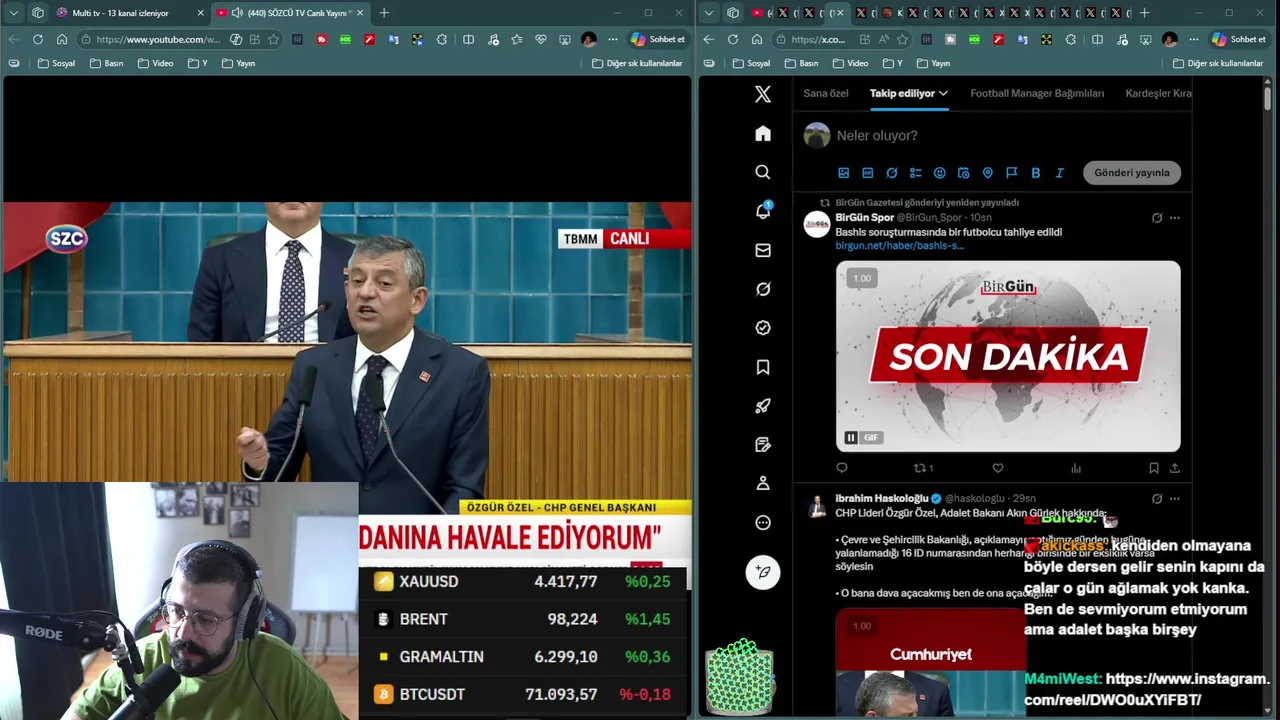The height and width of the screenshot is (720, 1280).
Task: Switch to the Sana özel tab
Action: pyautogui.click(x=826, y=93)
